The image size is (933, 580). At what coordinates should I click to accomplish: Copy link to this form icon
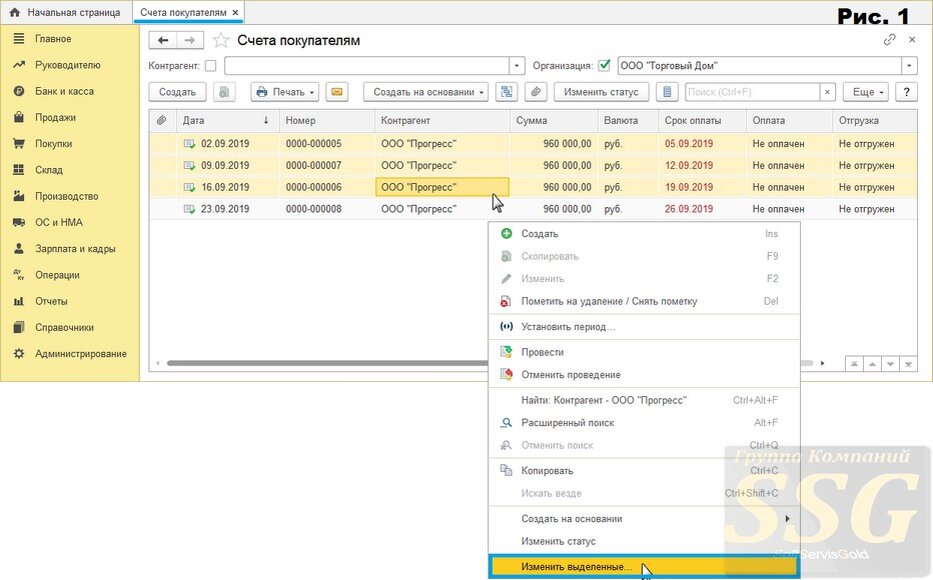coord(889,39)
